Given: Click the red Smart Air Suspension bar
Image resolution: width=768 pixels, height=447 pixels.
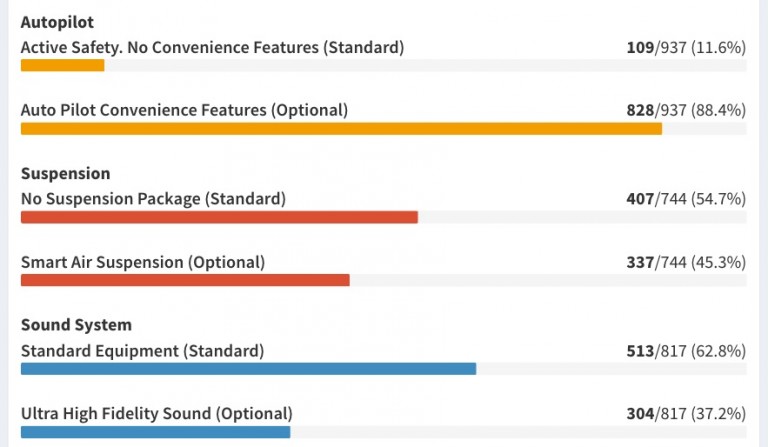Looking at the screenshot, I should (185, 280).
